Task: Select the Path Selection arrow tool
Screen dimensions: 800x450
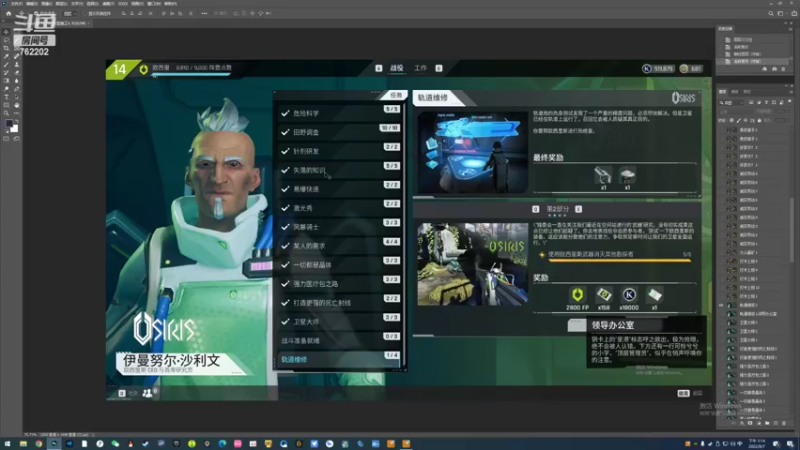Action: (16, 97)
